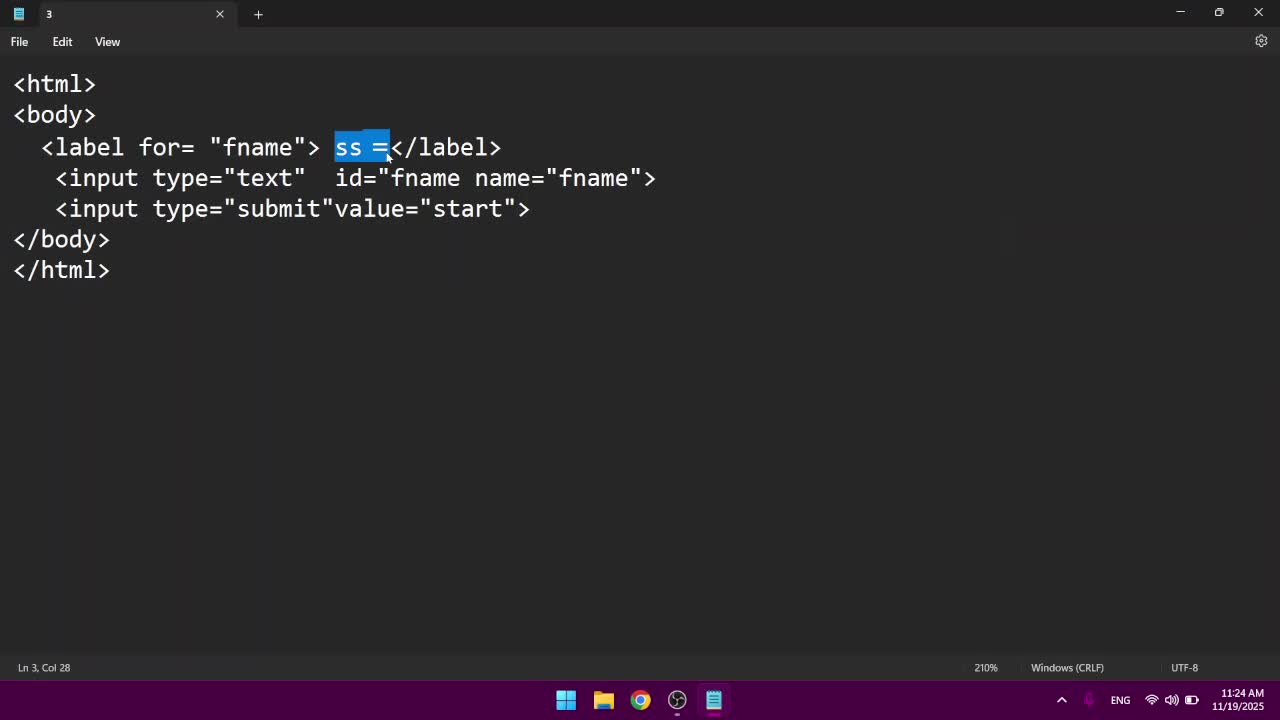Open the View menu
The height and width of the screenshot is (720, 1280).
tap(107, 42)
